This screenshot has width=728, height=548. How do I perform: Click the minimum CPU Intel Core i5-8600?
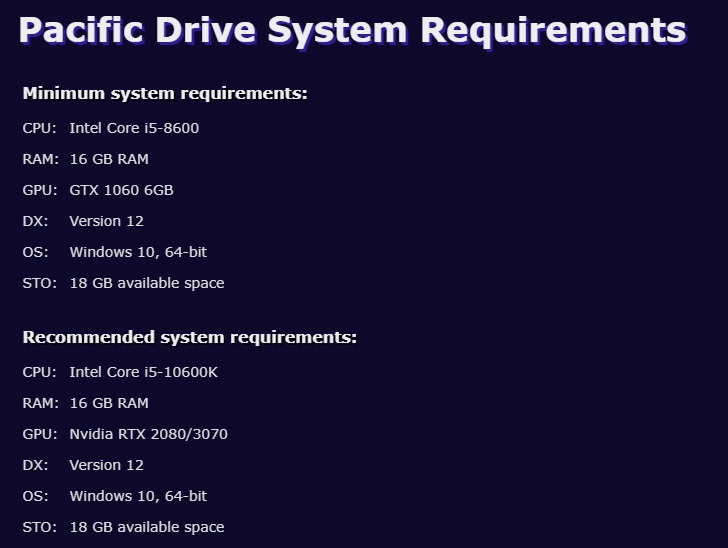(x=134, y=128)
